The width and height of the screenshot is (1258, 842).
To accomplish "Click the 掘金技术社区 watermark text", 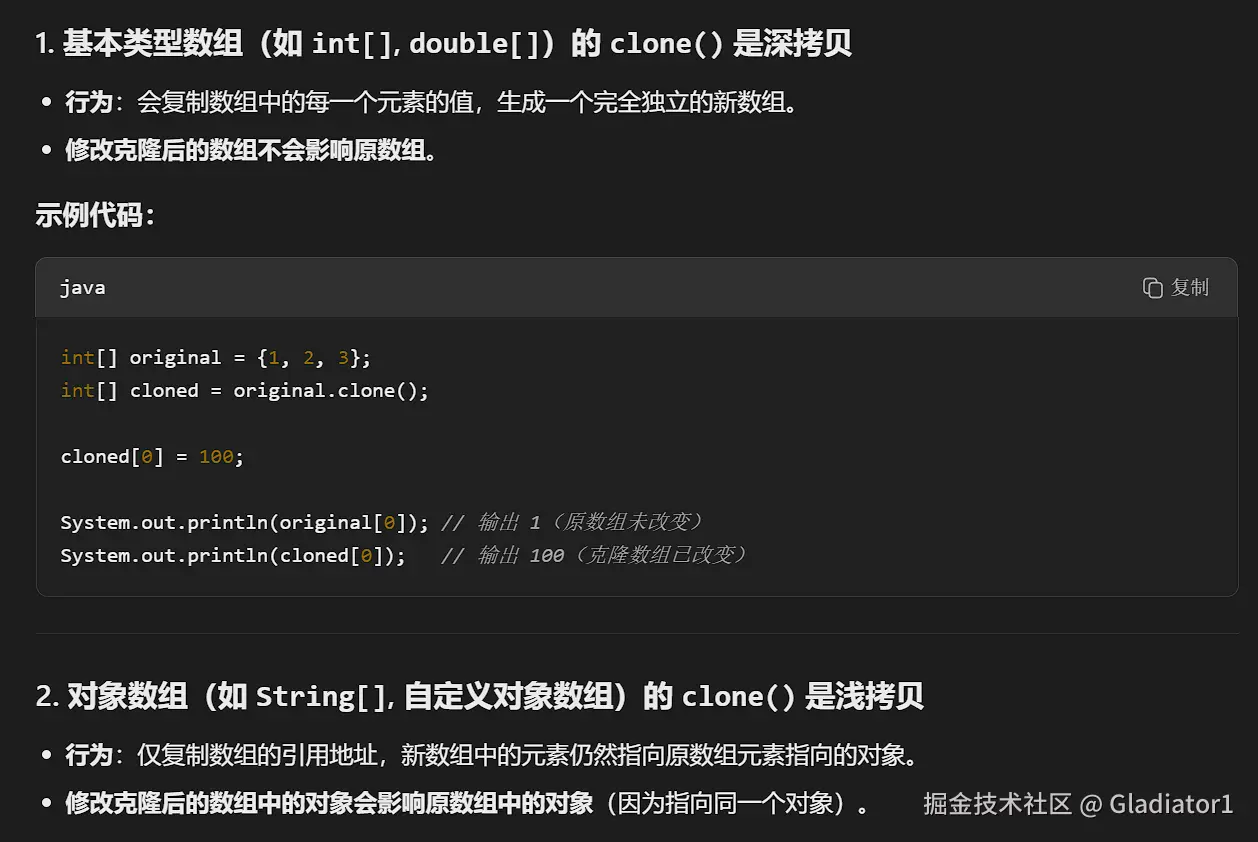I will click(x=997, y=804).
